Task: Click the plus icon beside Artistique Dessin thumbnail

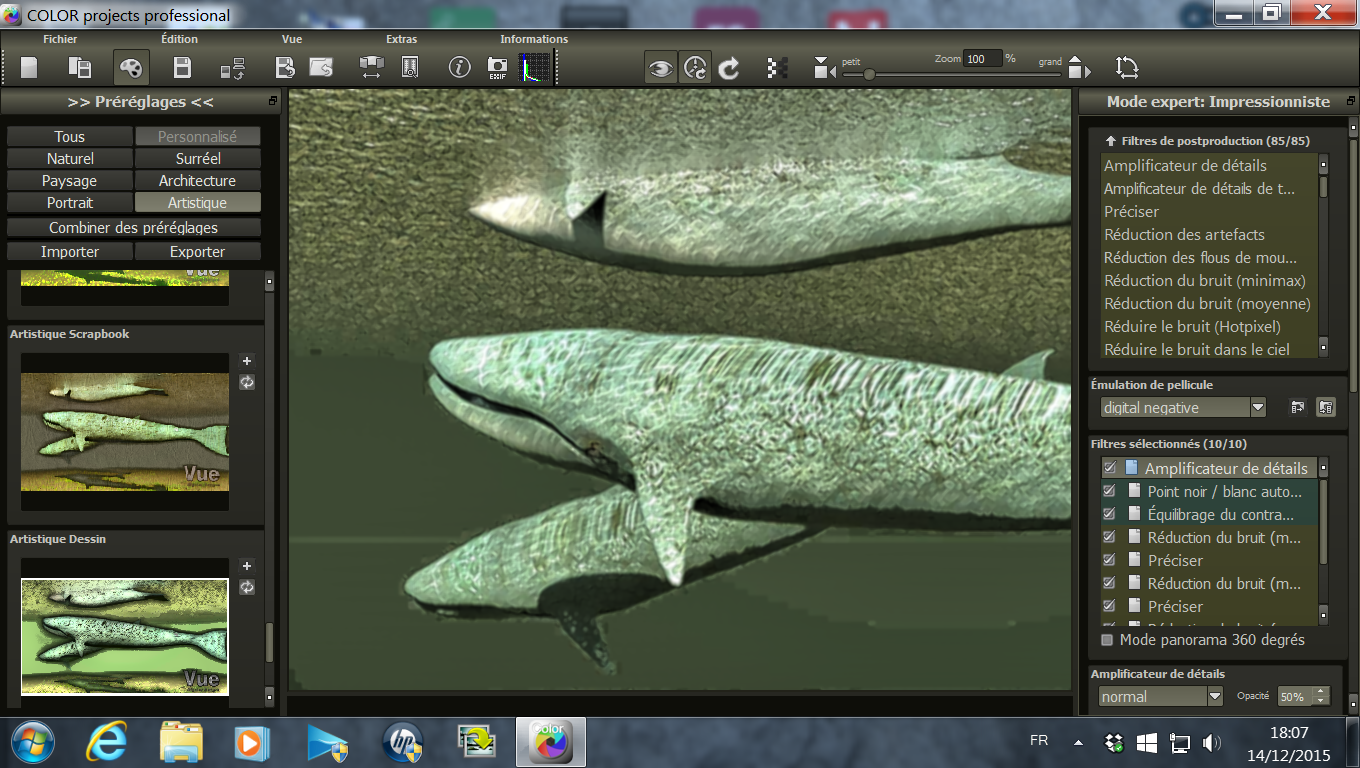Action: [x=247, y=566]
